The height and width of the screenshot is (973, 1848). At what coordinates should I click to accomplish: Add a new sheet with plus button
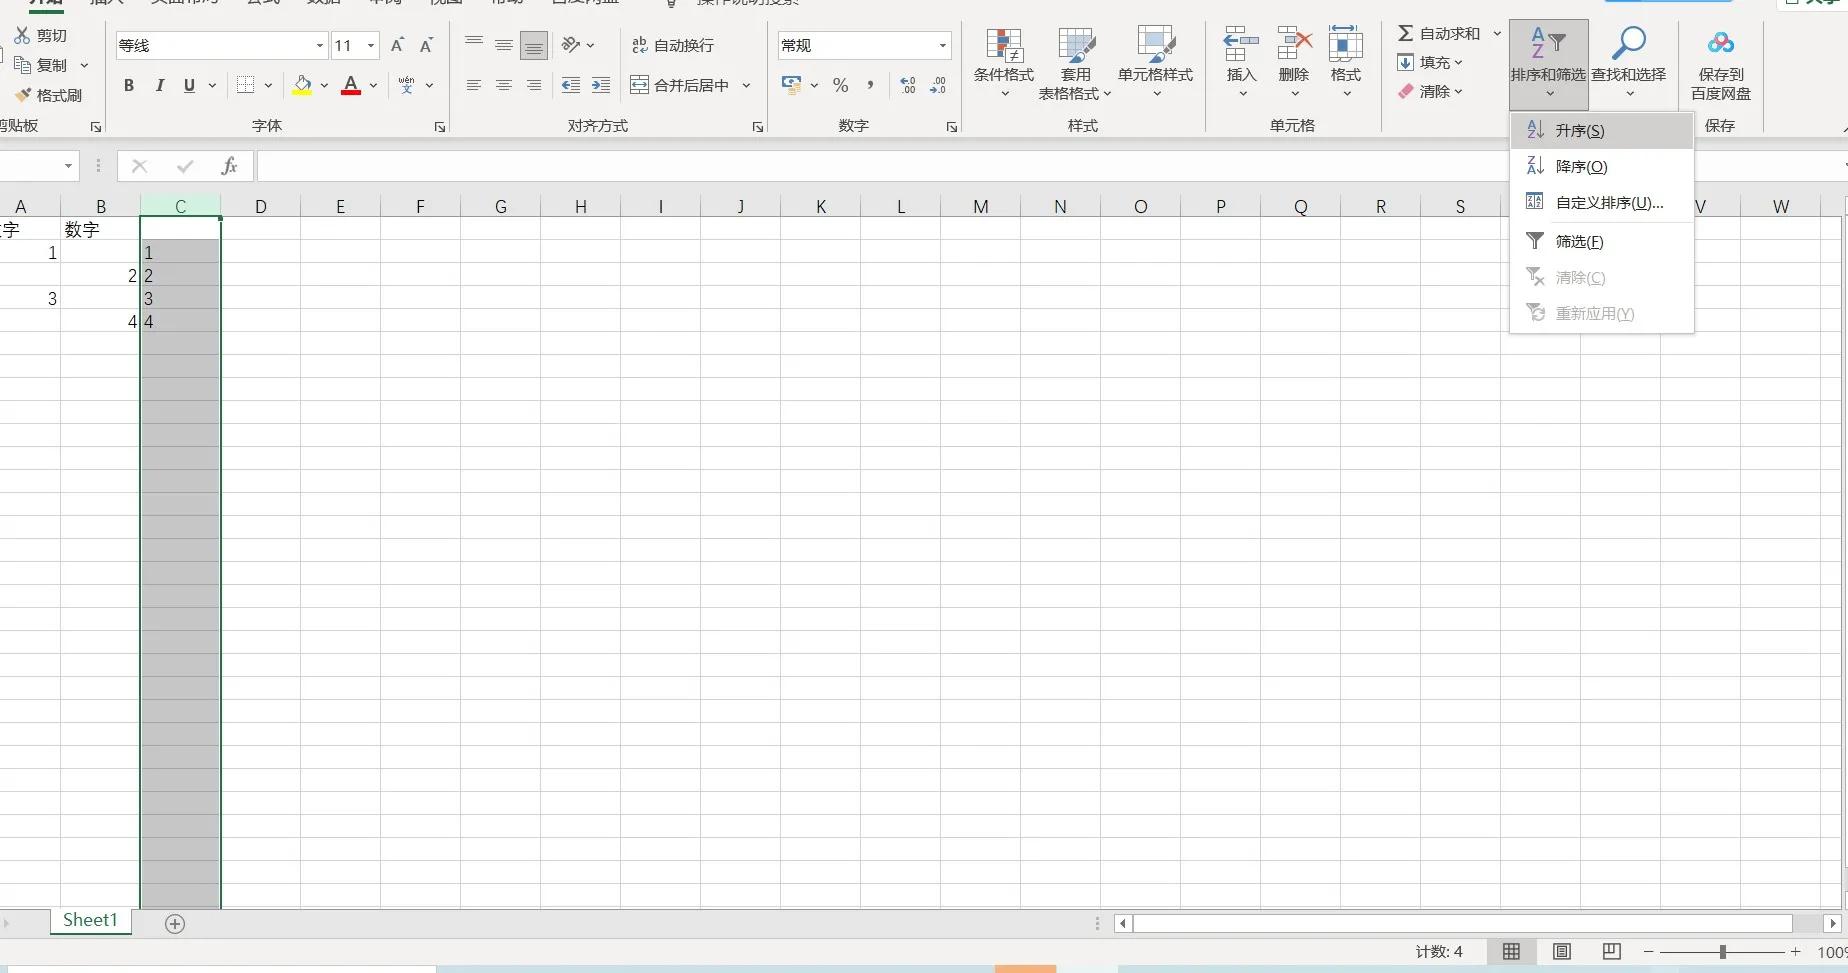(x=175, y=924)
